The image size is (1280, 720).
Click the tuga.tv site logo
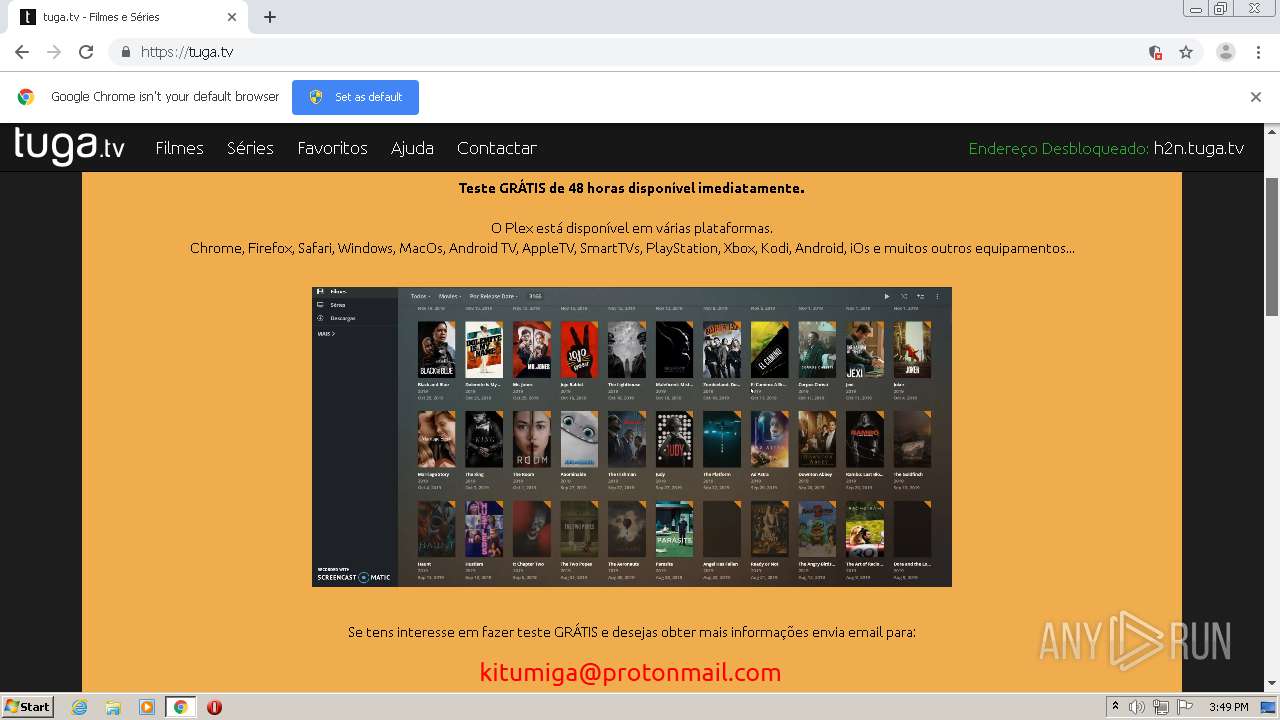point(69,147)
